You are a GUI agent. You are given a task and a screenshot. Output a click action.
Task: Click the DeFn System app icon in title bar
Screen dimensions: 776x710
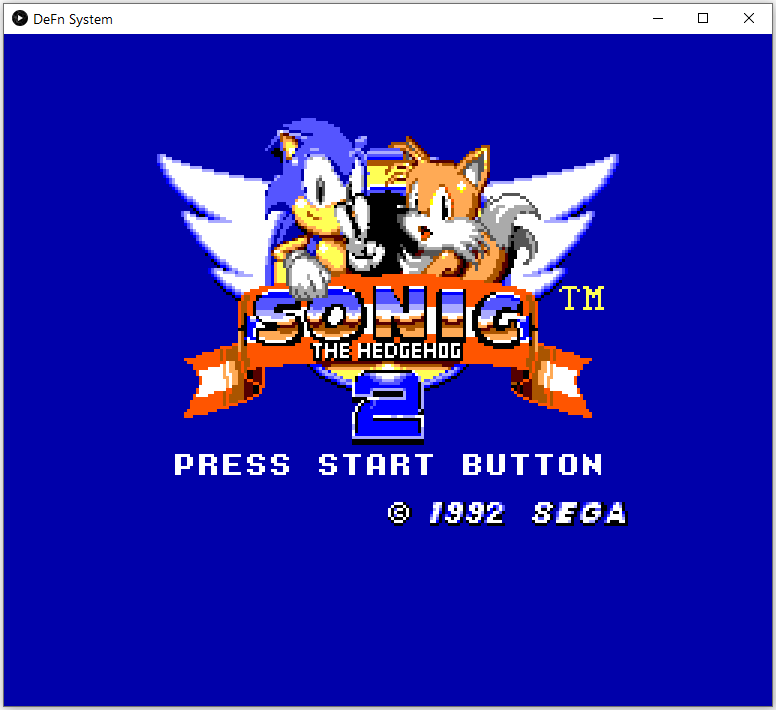coord(20,19)
